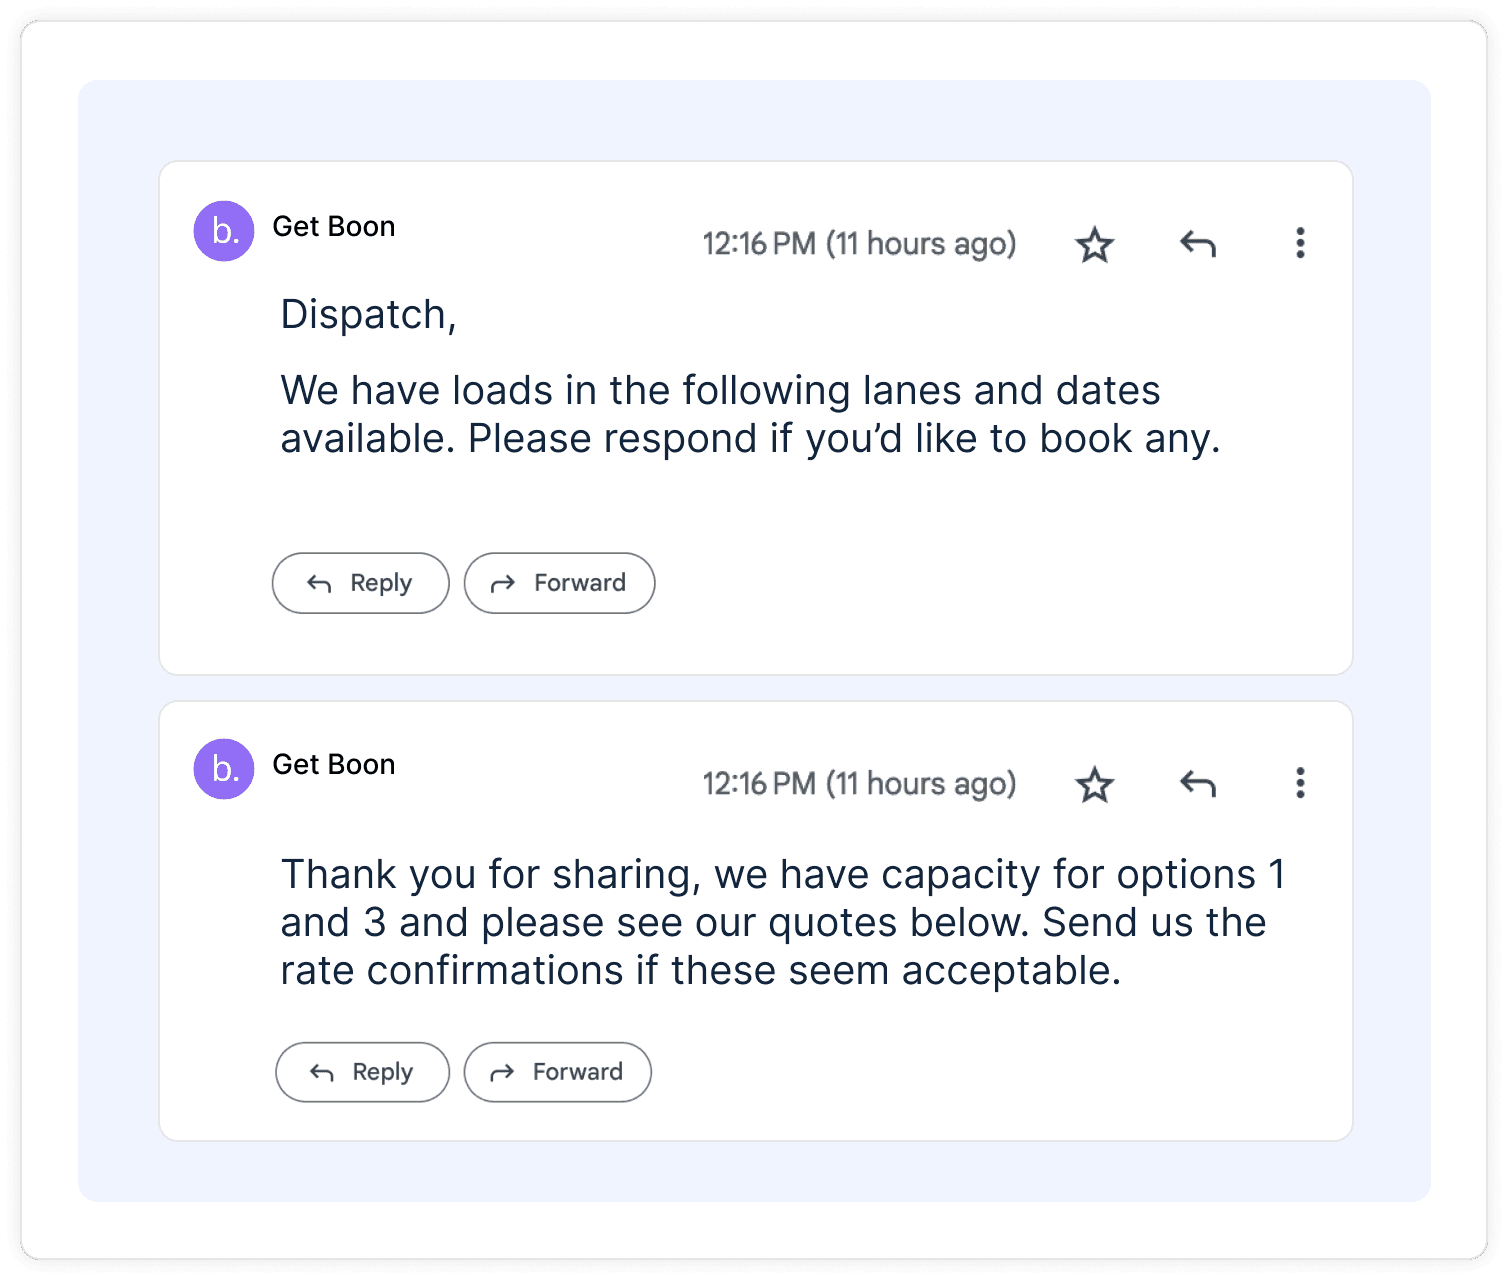The image size is (1508, 1280).
Task: Click the Forward button under first email
Action: pos(559,583)
